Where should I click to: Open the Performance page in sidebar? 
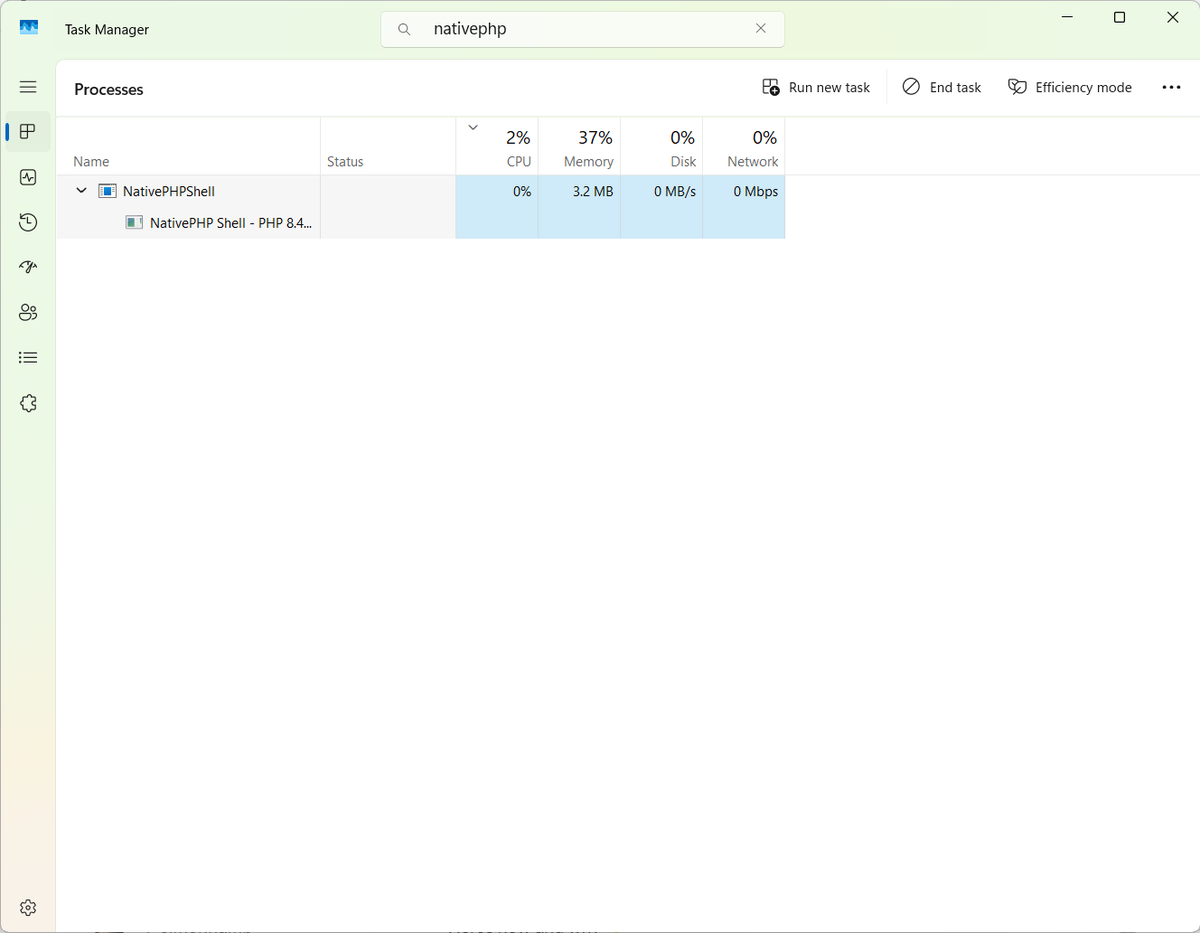(28, 177)
